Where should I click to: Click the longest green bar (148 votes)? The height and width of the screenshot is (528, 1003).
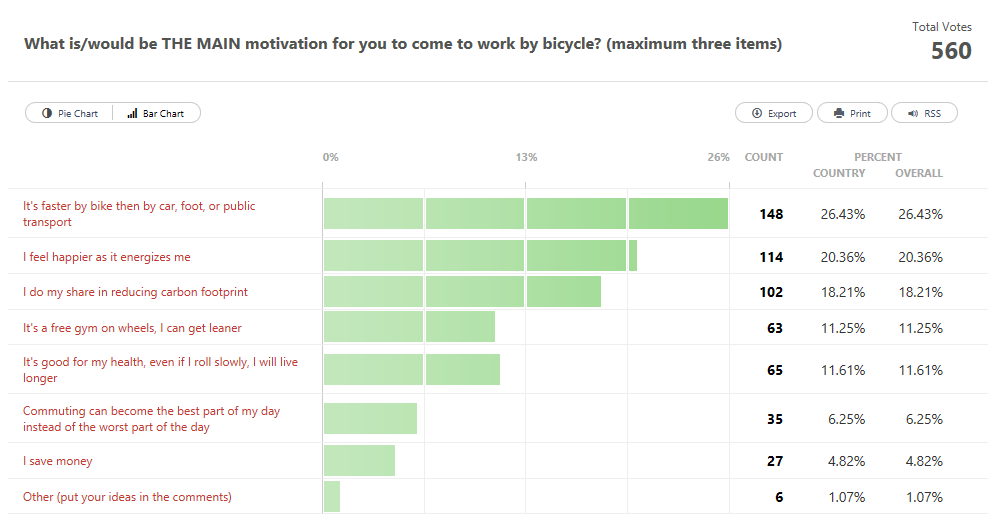click(x=525, y=214)
